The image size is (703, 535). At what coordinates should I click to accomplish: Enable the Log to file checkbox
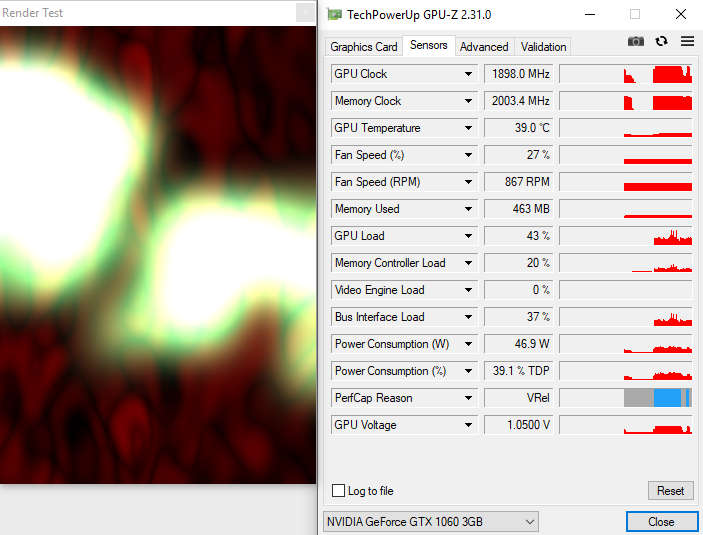click(x=338, y=491)
